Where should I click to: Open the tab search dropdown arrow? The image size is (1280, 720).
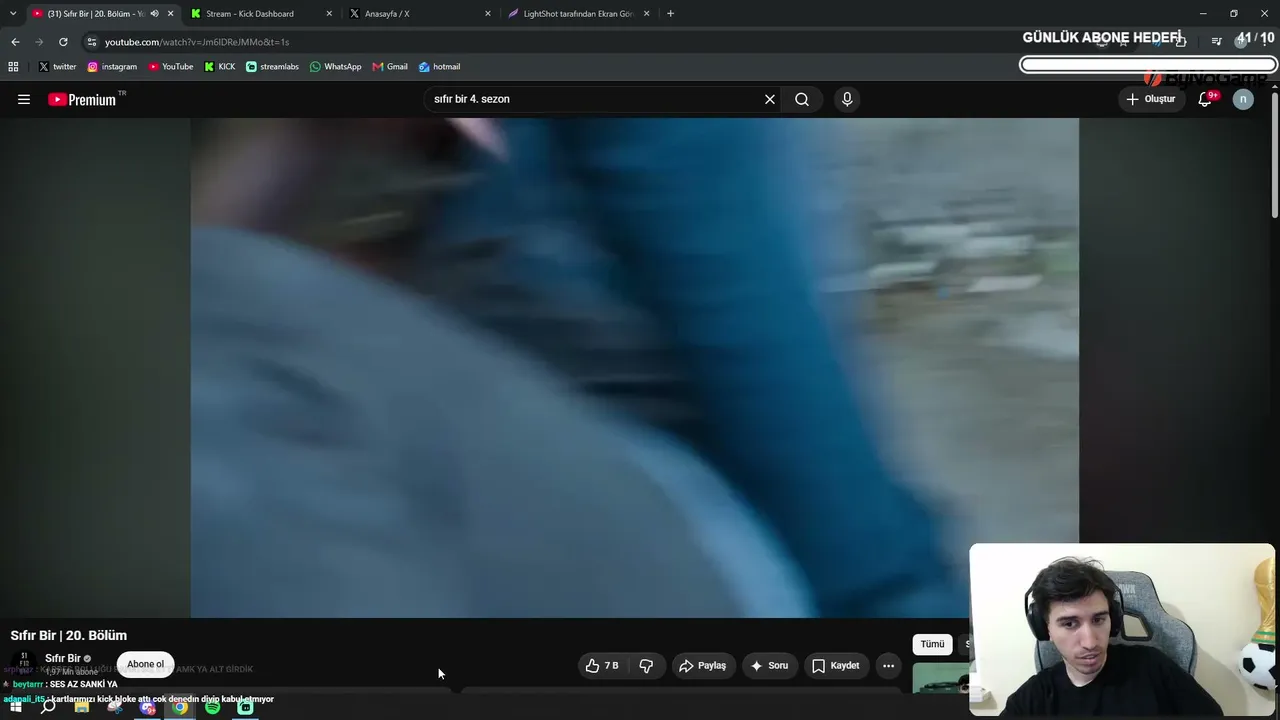coord(12,14)
